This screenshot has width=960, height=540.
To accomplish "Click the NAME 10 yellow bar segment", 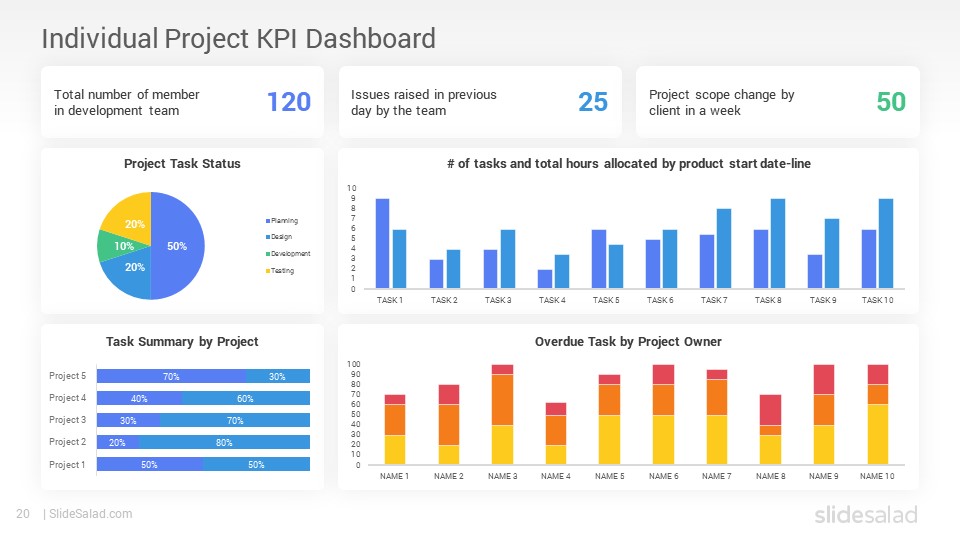I will click(x=878, y=434).
